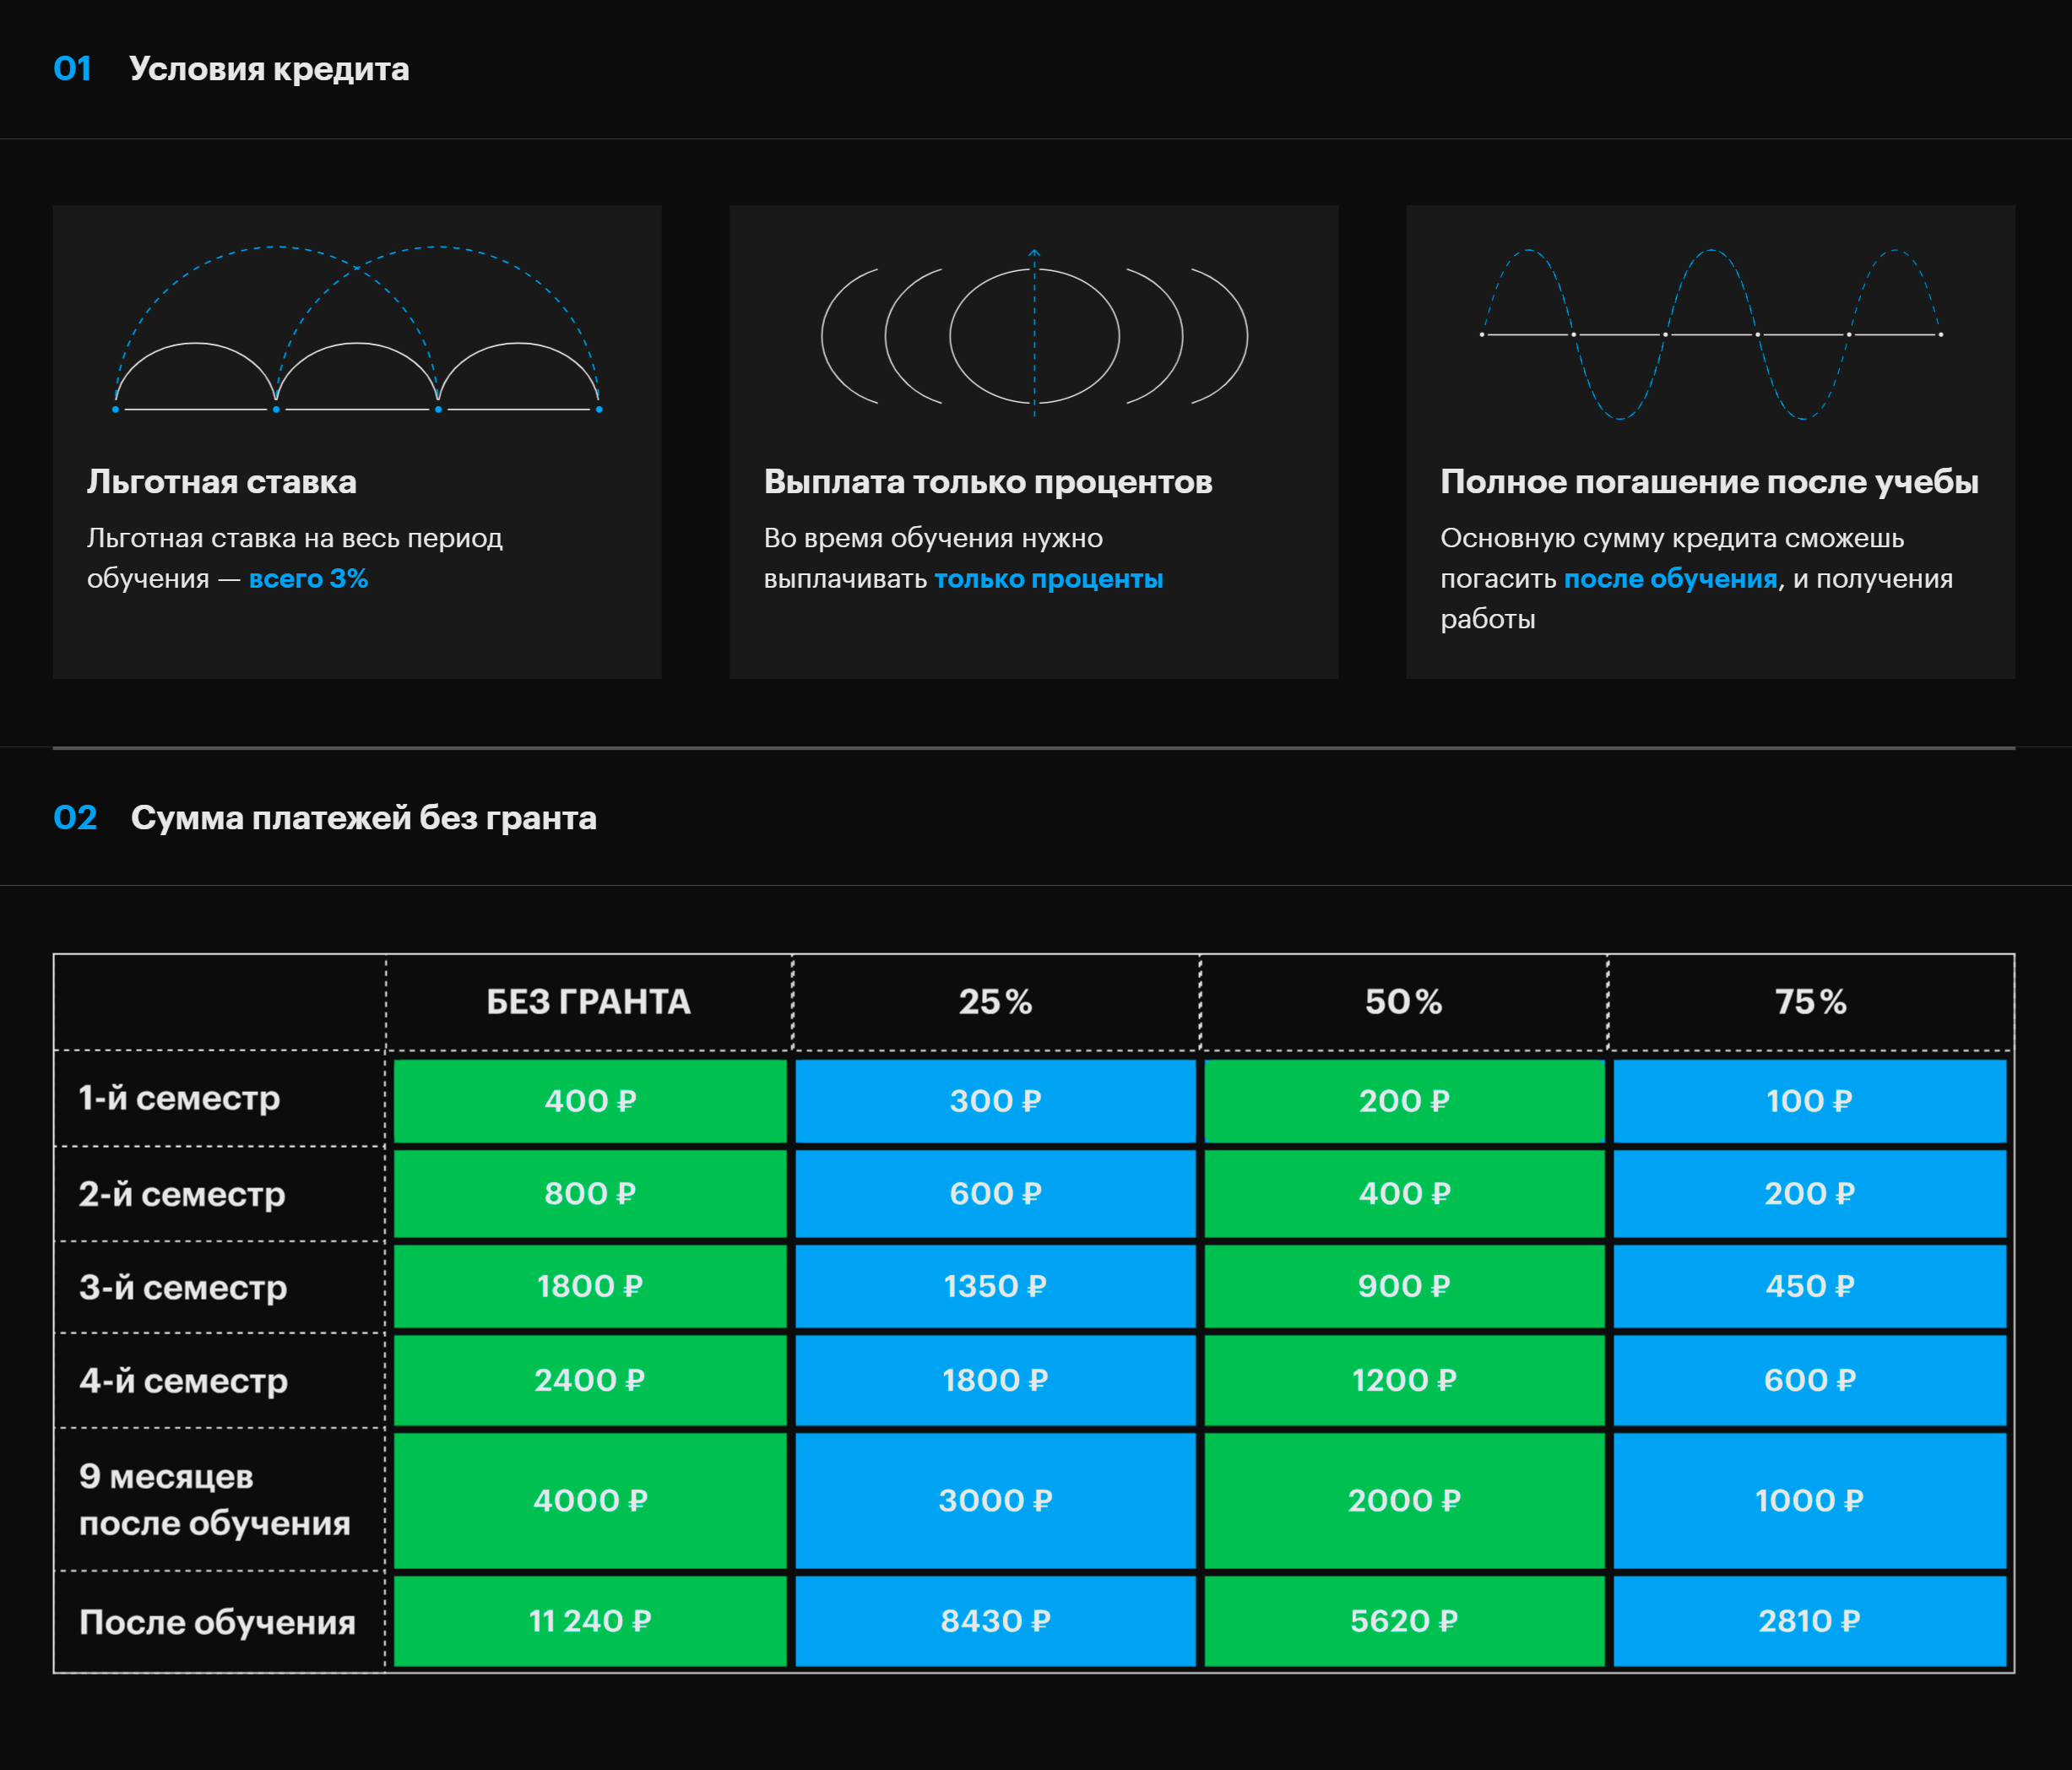This screenshot has height=1770, width=2072.
Task: Click the 2810 ₽ cell in 75% column
Action: click(x=1809, y=1621)
